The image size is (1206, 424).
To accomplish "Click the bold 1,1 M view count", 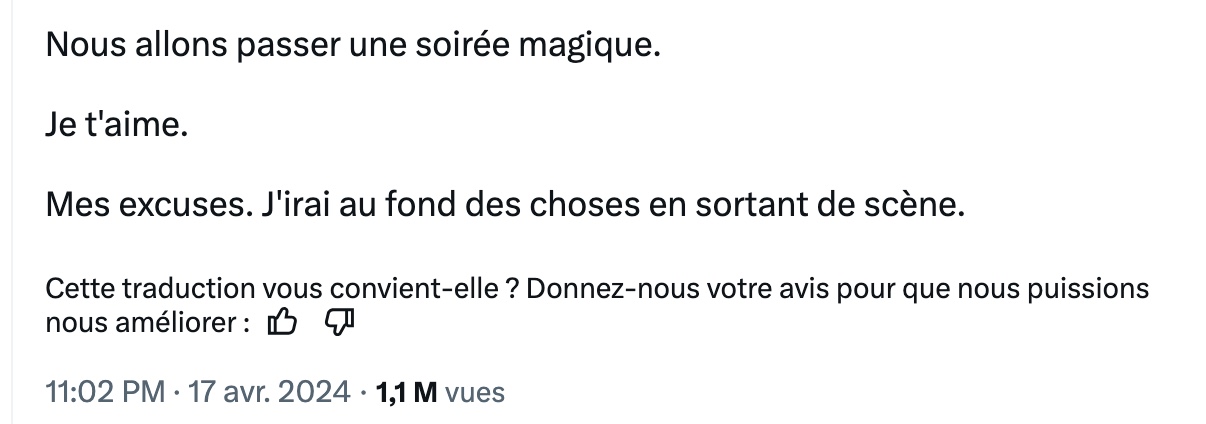I will tap(406, 393).
